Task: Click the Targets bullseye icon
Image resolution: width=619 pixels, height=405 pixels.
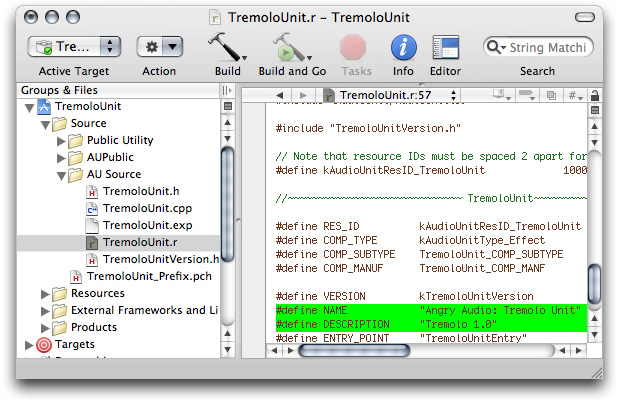Action: coord(43,344)
